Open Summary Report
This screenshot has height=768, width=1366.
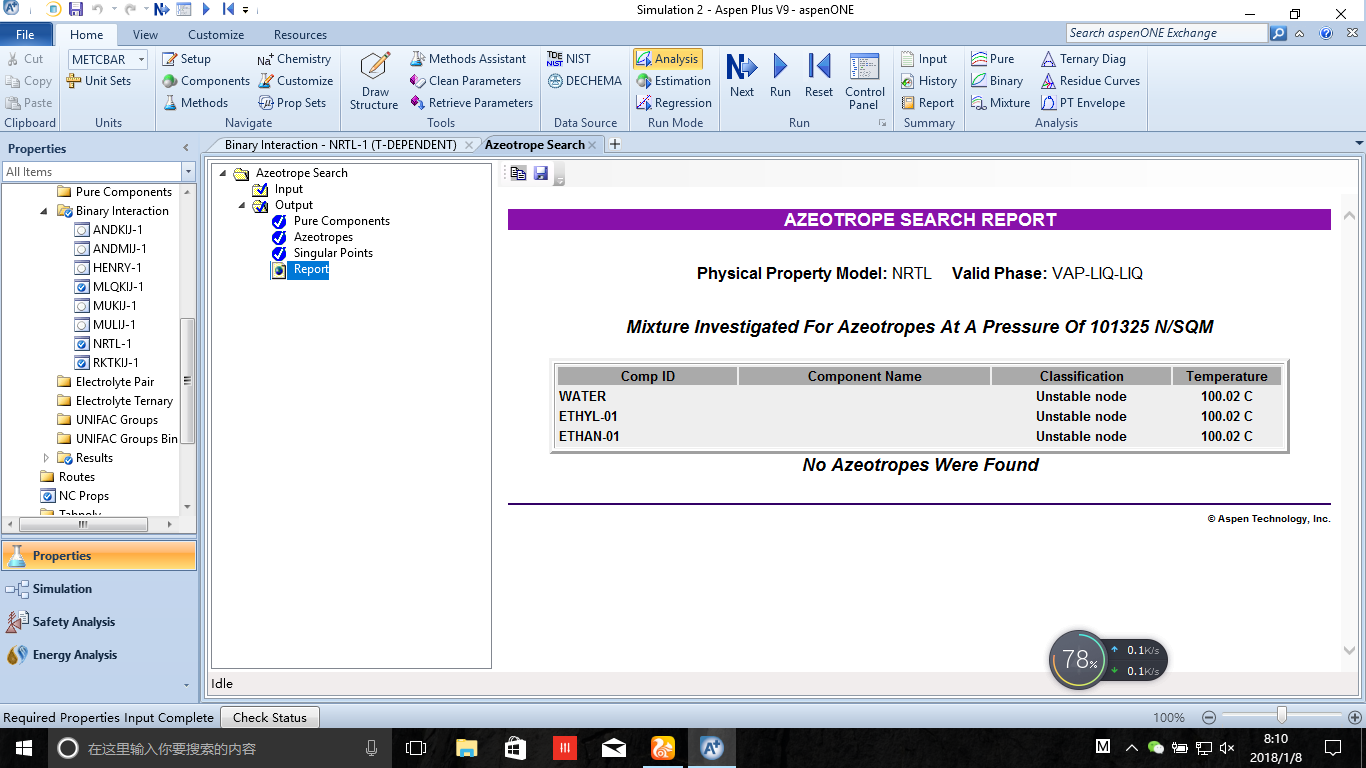click(927, 103)
